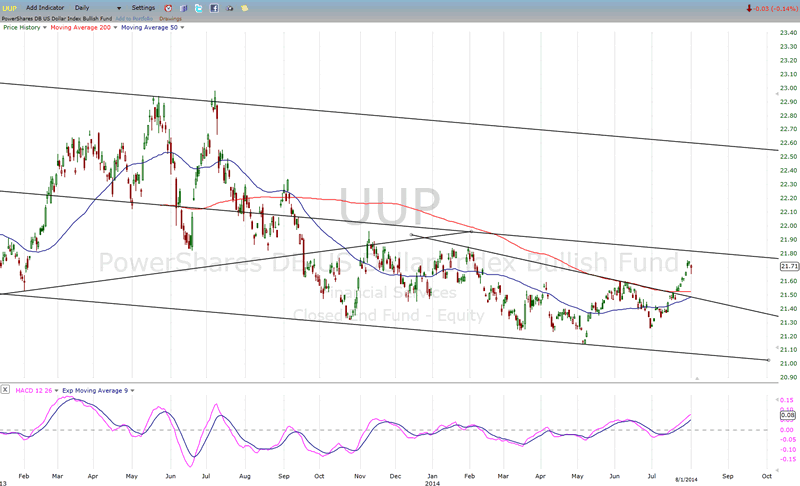Expand the MACD 12 26 dropdown

coord(56,391)
